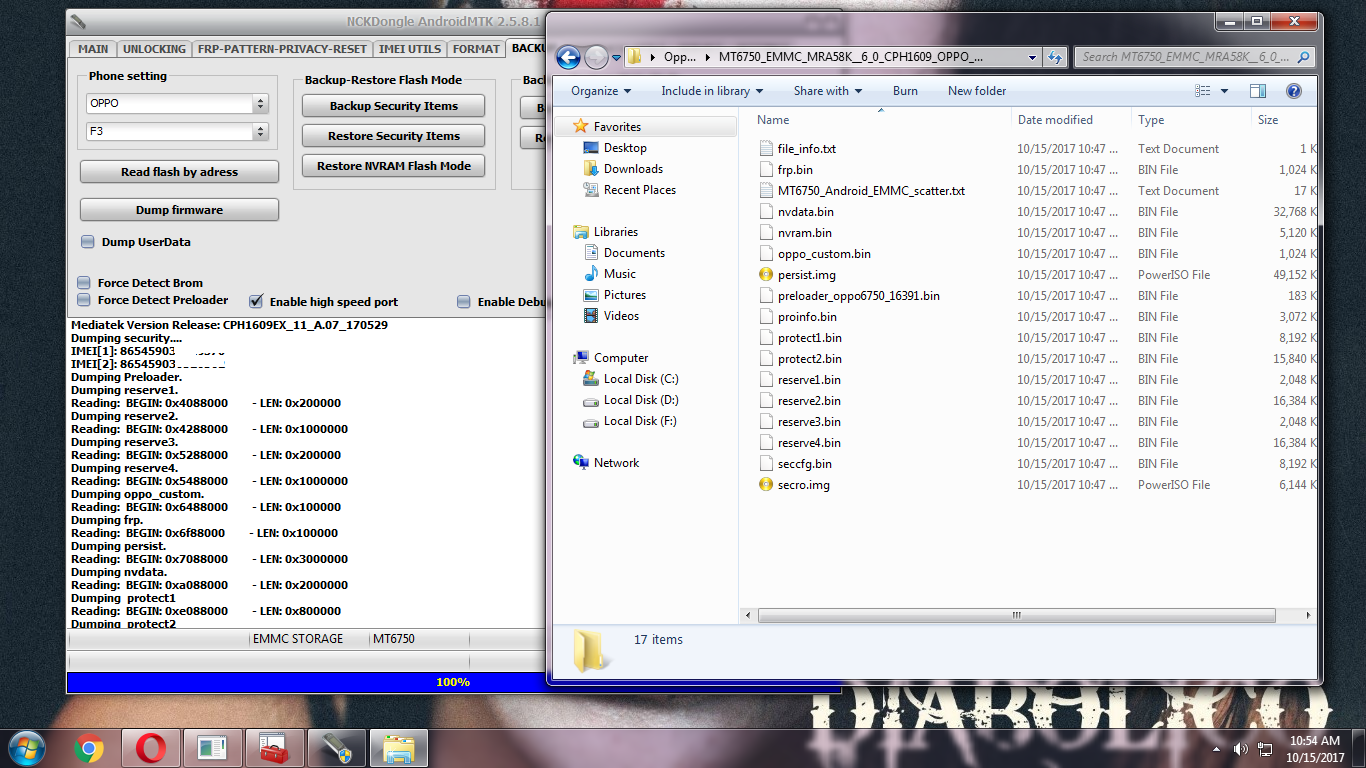Click the Burn toolbar item
Viewport: 1366px width, 768px height.
coord(905,91)
